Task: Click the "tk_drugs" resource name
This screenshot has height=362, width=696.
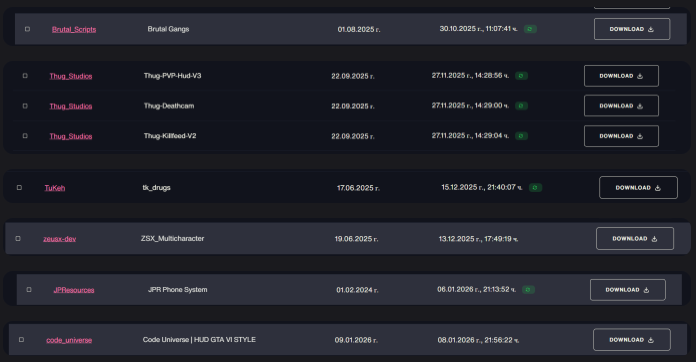Action: coord(156,188)
